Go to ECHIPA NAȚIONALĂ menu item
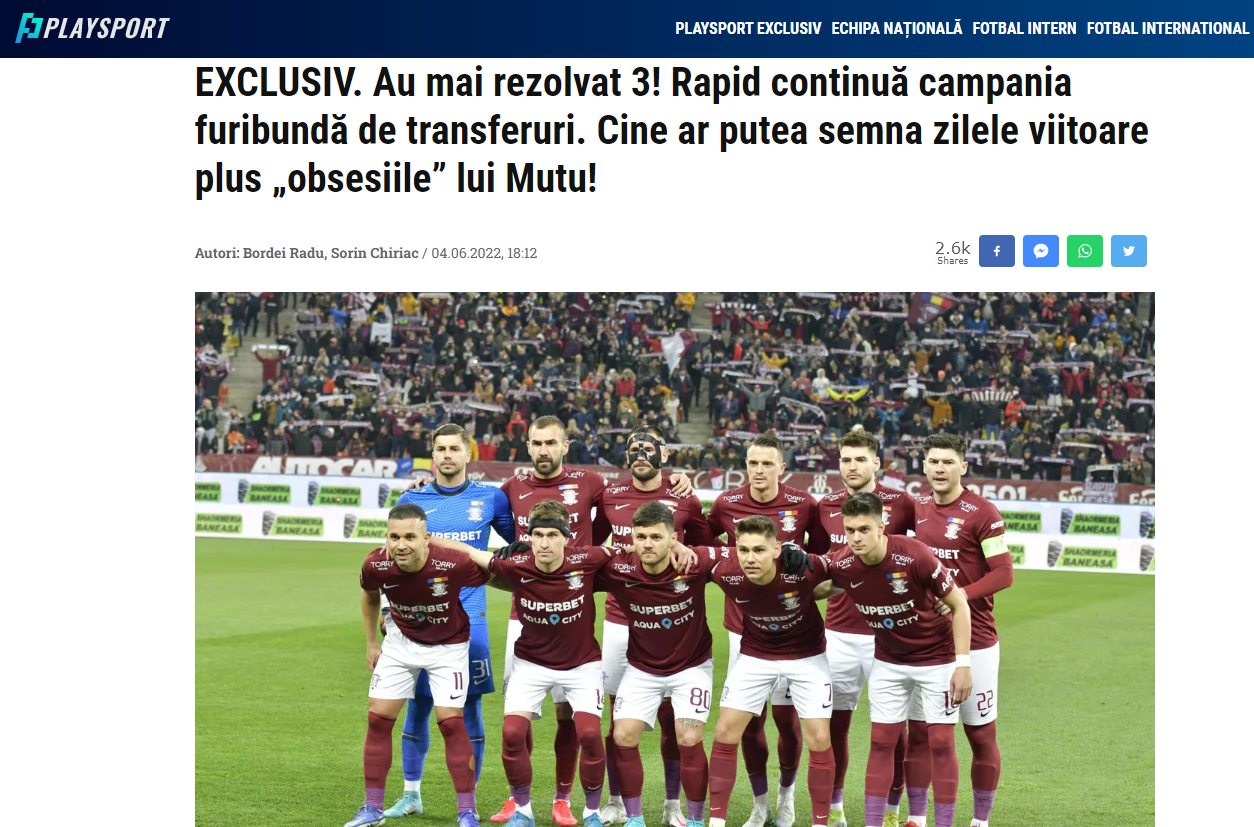 897,28
